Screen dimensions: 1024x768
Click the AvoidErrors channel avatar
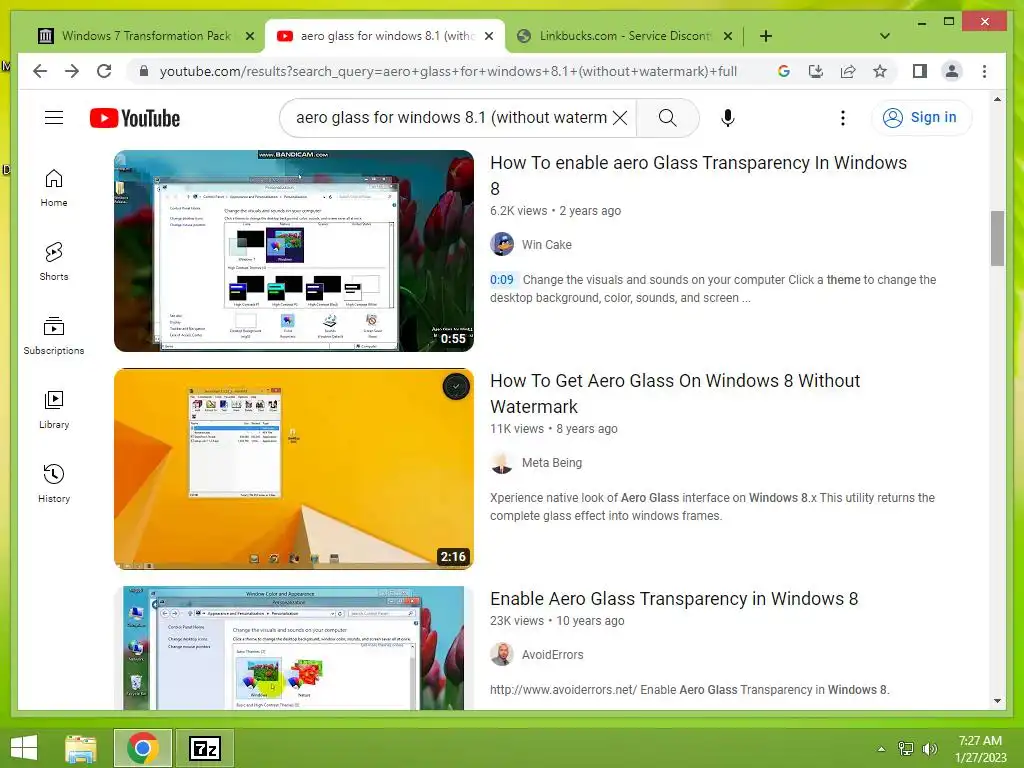point(502,654)
